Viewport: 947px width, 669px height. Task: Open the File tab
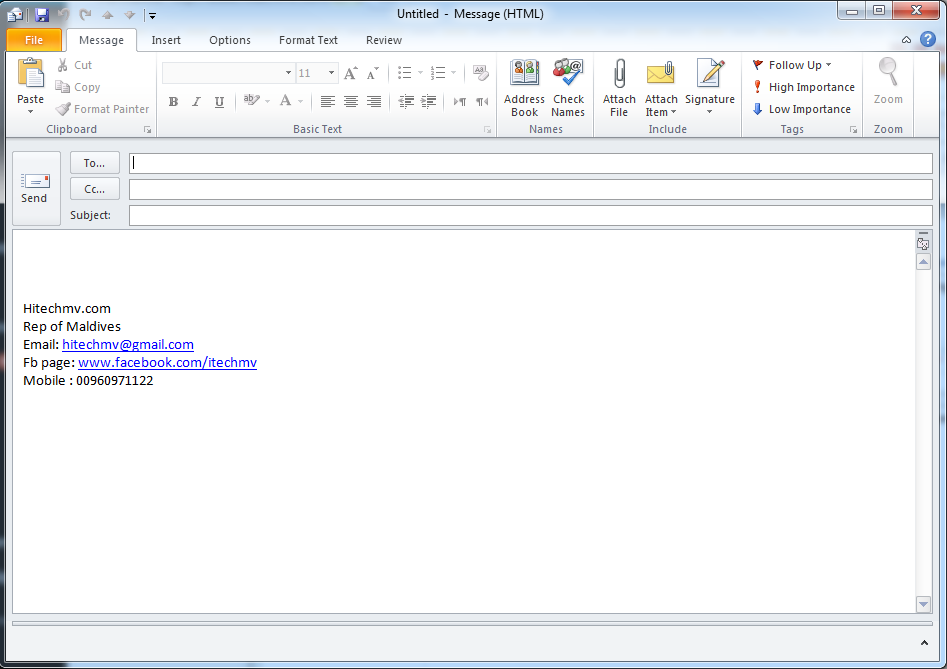[34, 40]
